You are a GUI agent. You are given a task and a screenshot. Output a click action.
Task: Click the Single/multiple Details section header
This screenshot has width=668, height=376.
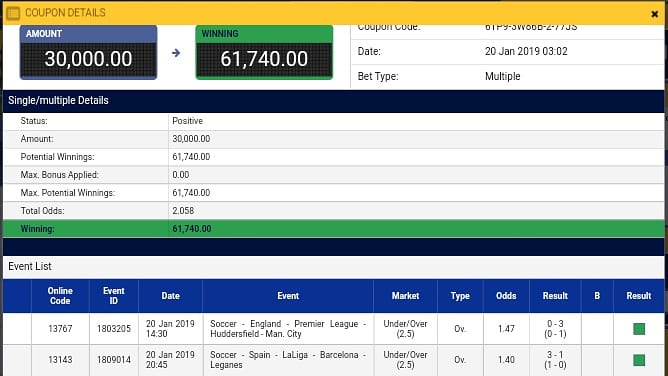point(334,101)
